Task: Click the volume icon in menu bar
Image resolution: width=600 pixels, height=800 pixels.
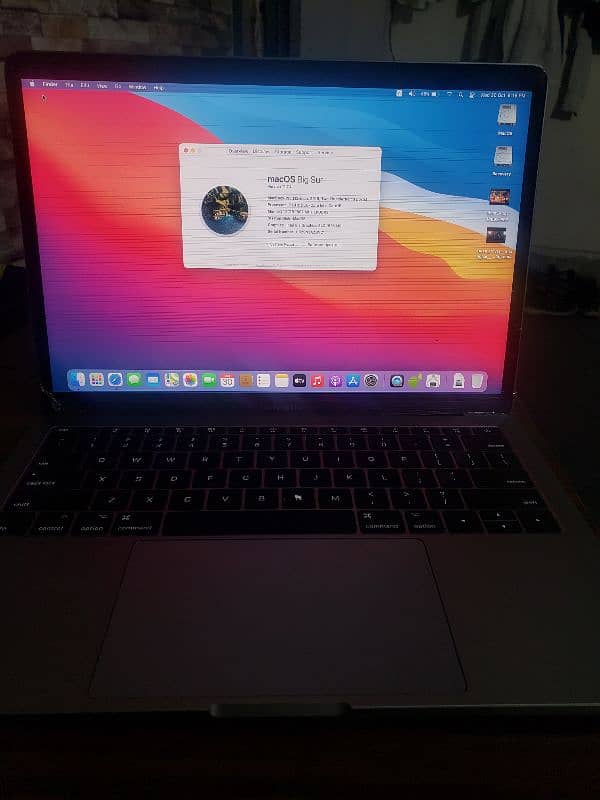Action: point(412,93)
